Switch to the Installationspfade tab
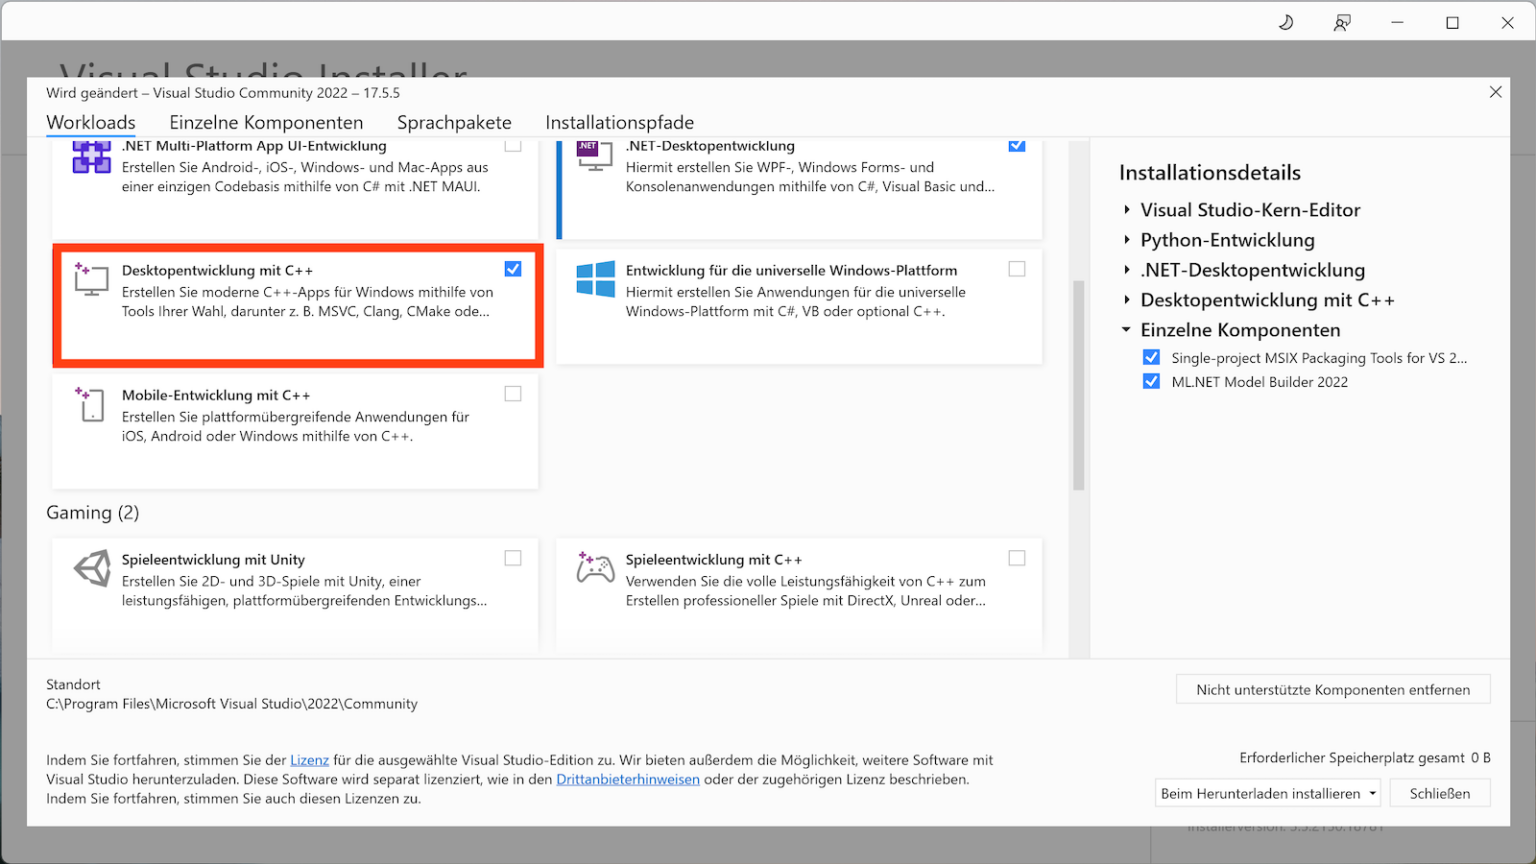Image resolution: width=1536 pixels, height=864 pixels. [x=620, y=122]
